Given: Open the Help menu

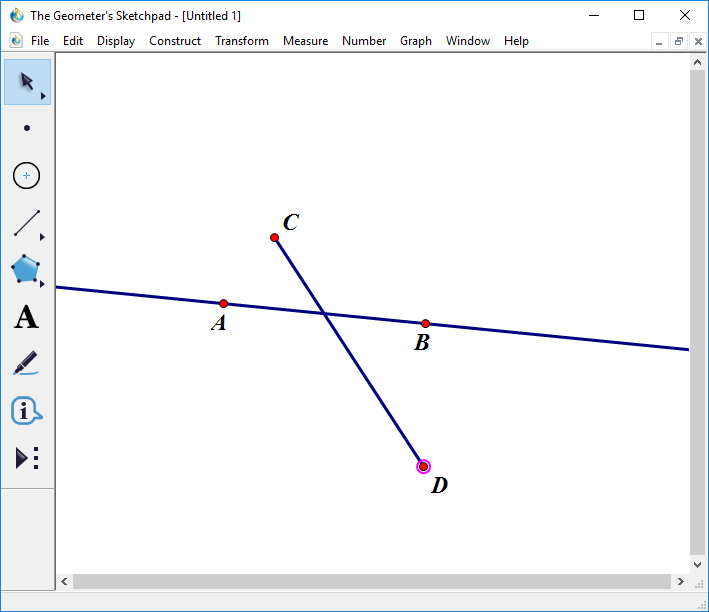Looking at the screenshot, I should pos(516,41).
